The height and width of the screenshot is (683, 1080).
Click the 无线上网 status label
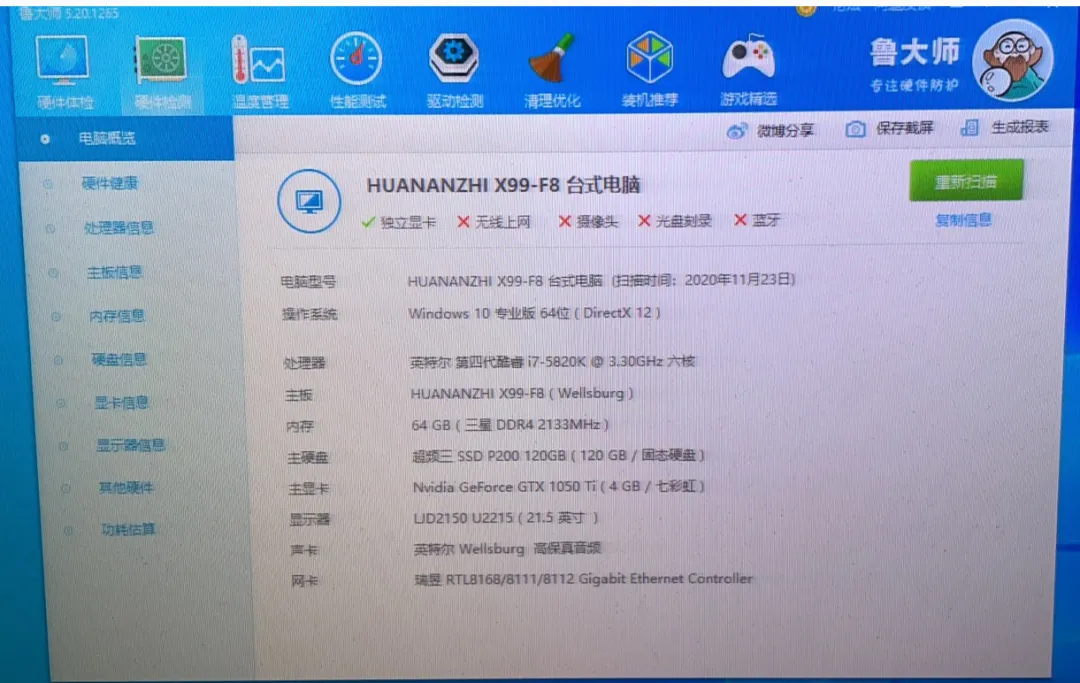pos(502,222)
